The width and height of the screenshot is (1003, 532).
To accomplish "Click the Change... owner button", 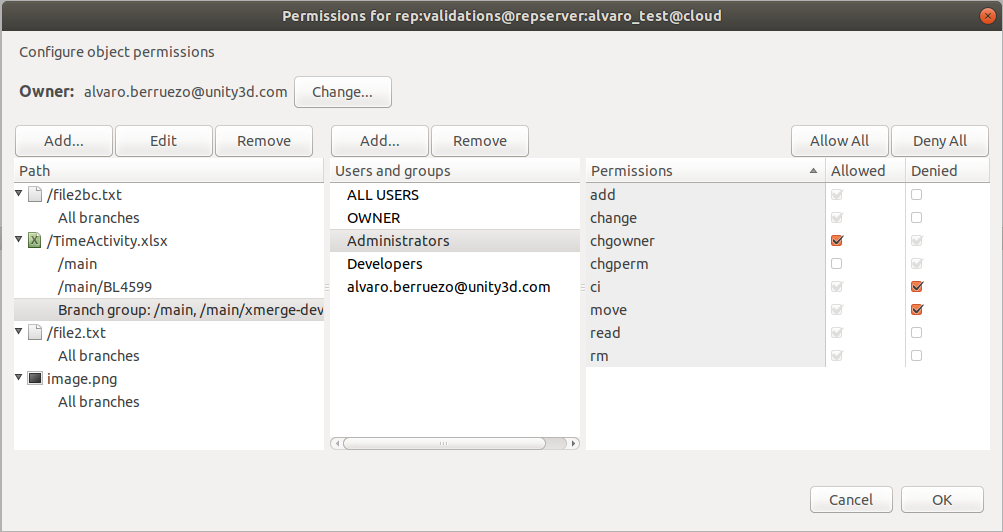I will tap(343, 92).
